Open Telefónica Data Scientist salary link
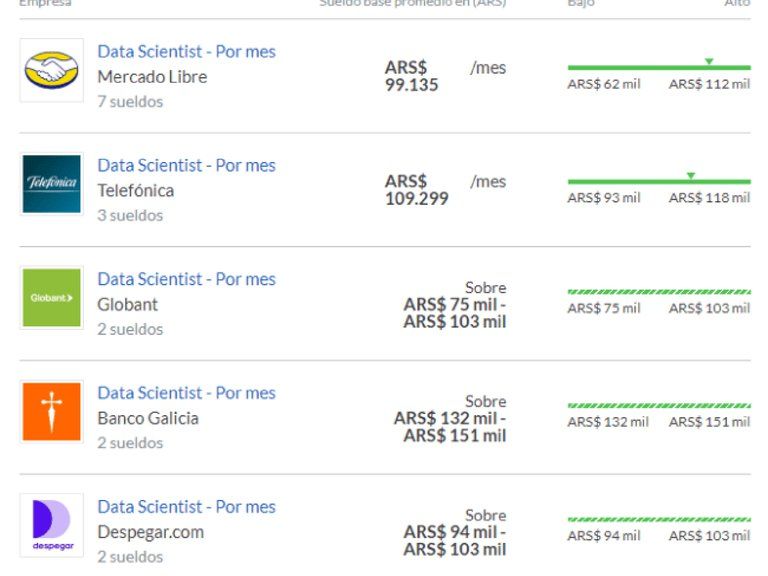Viewport: 768px width, 576px height. pyautogui.click(x=186, y=166)
